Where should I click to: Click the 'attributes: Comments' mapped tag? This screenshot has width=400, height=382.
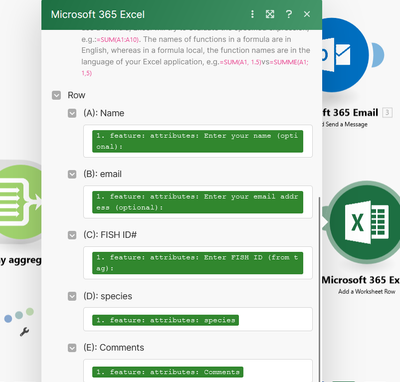(168, 372)
